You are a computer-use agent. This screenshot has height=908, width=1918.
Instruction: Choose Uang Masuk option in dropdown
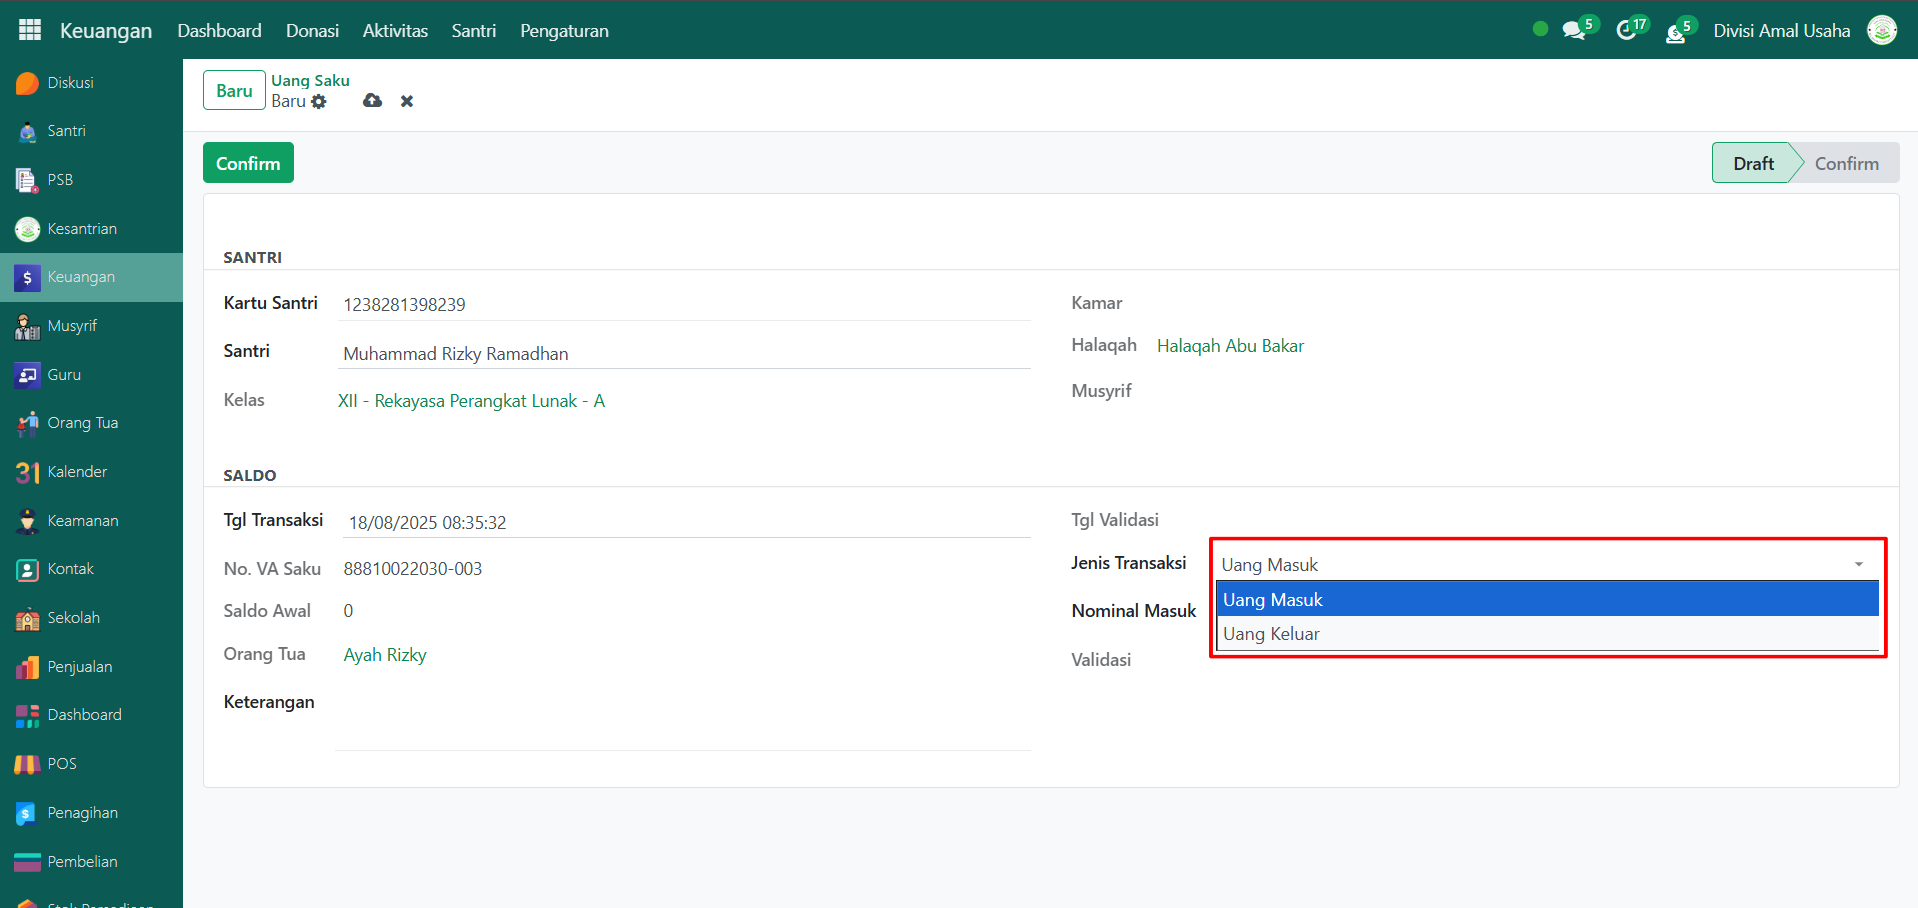1273,600
